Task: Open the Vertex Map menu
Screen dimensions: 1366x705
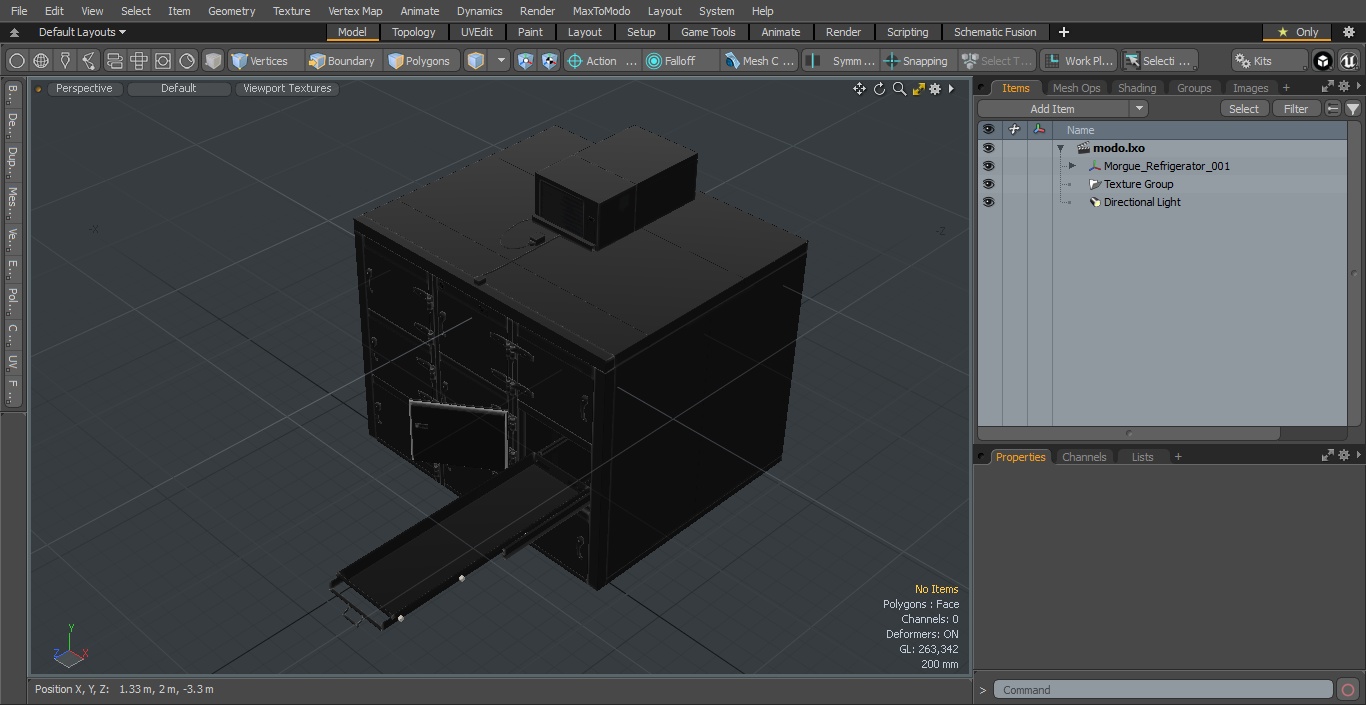Action: 355,11
